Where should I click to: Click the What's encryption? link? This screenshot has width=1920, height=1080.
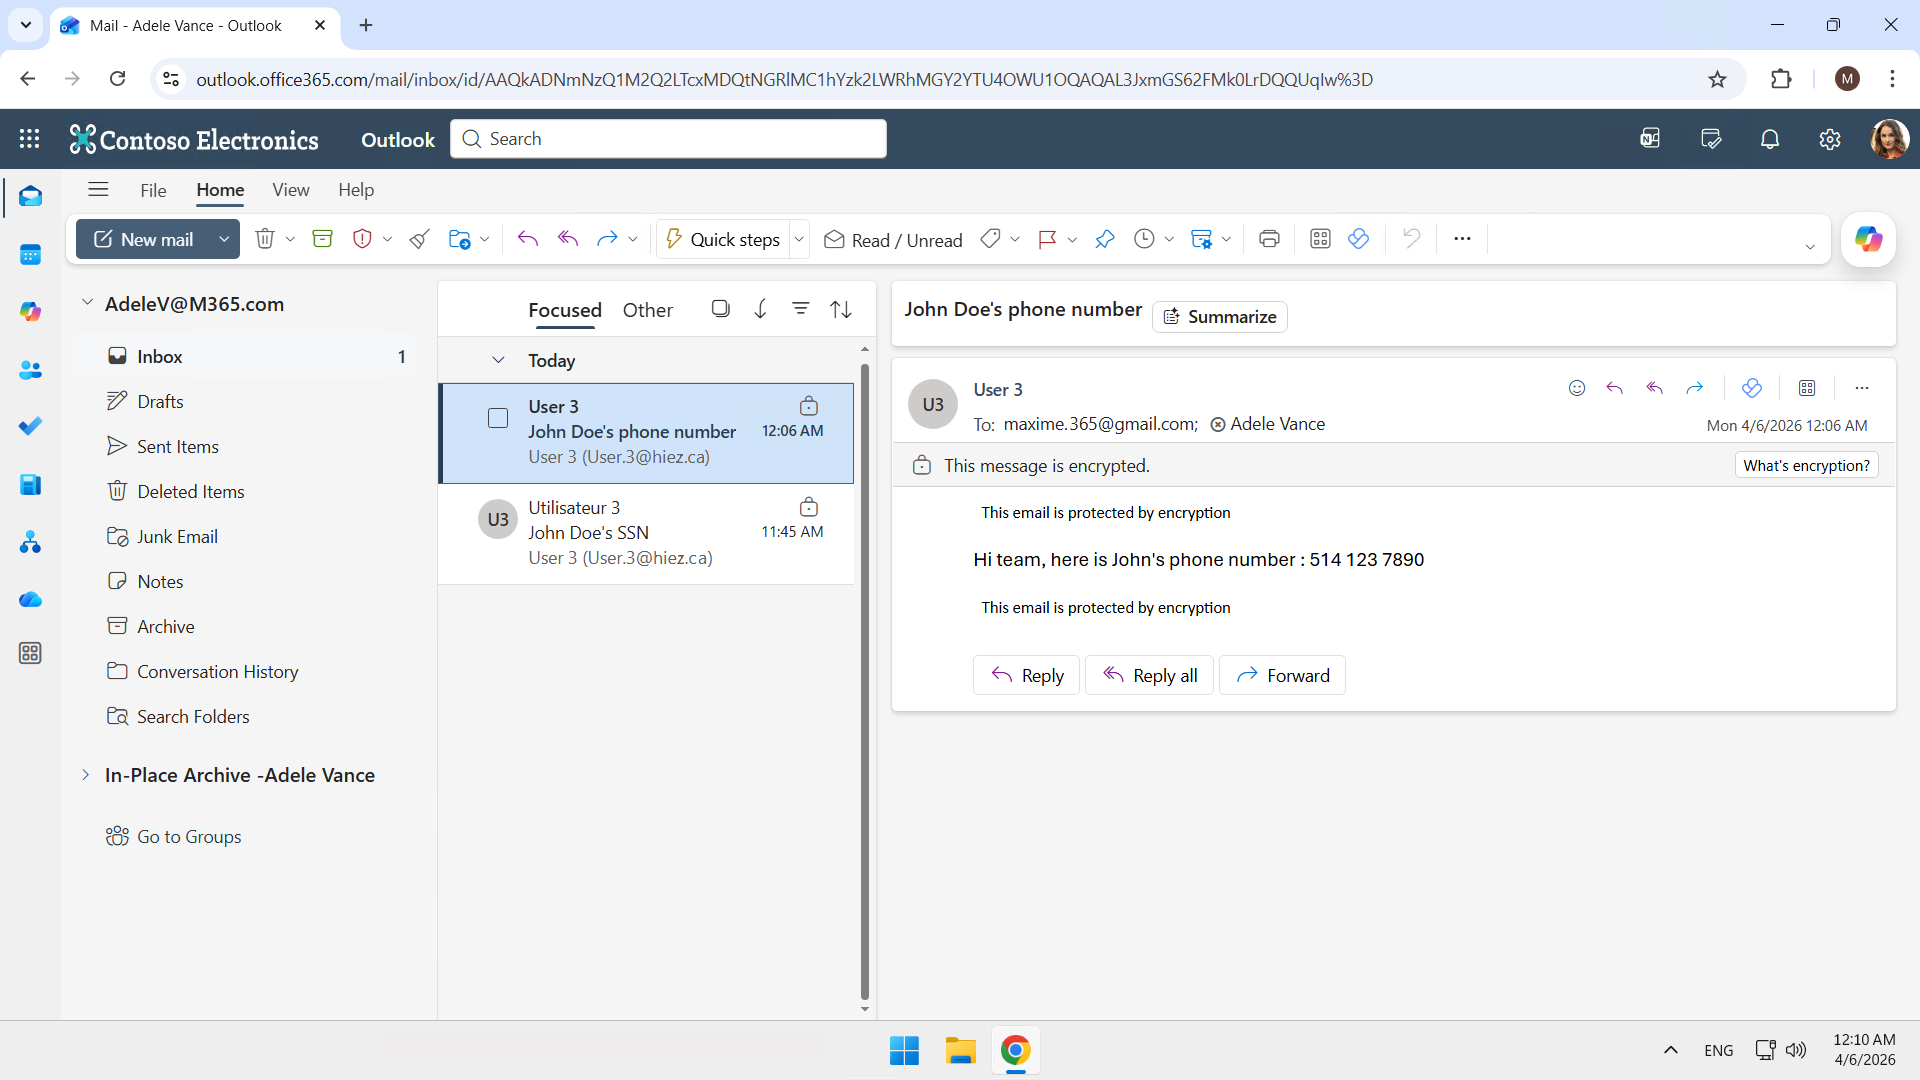tap(1806, 466)
